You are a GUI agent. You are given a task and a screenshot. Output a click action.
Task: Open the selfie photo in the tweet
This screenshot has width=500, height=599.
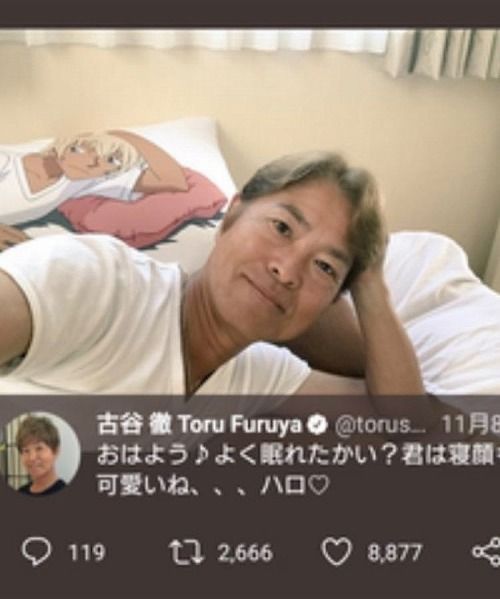(x=250, y=210)
